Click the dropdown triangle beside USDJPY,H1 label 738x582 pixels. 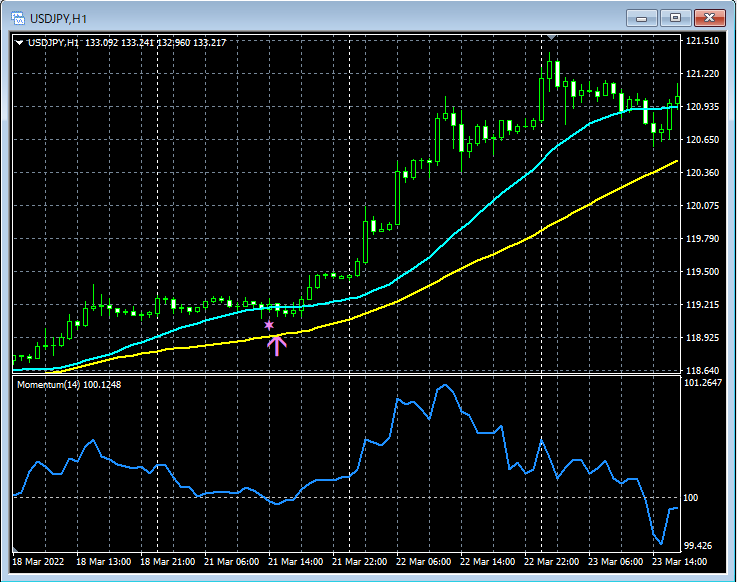pyautogui.click(x=19, y=43)
